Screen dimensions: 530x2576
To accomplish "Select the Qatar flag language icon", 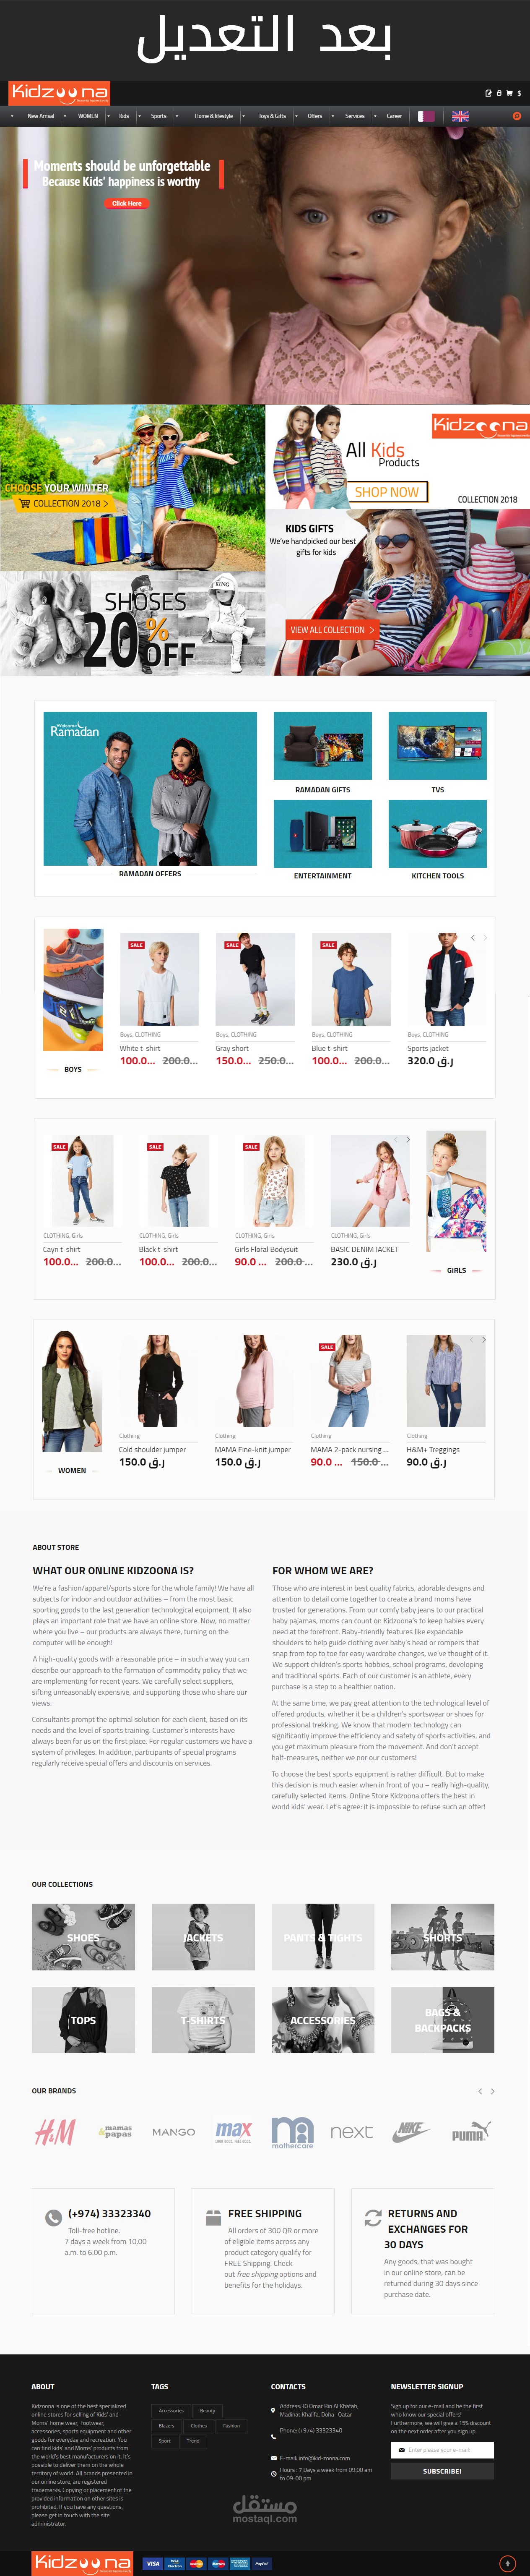I will (427, 116).
